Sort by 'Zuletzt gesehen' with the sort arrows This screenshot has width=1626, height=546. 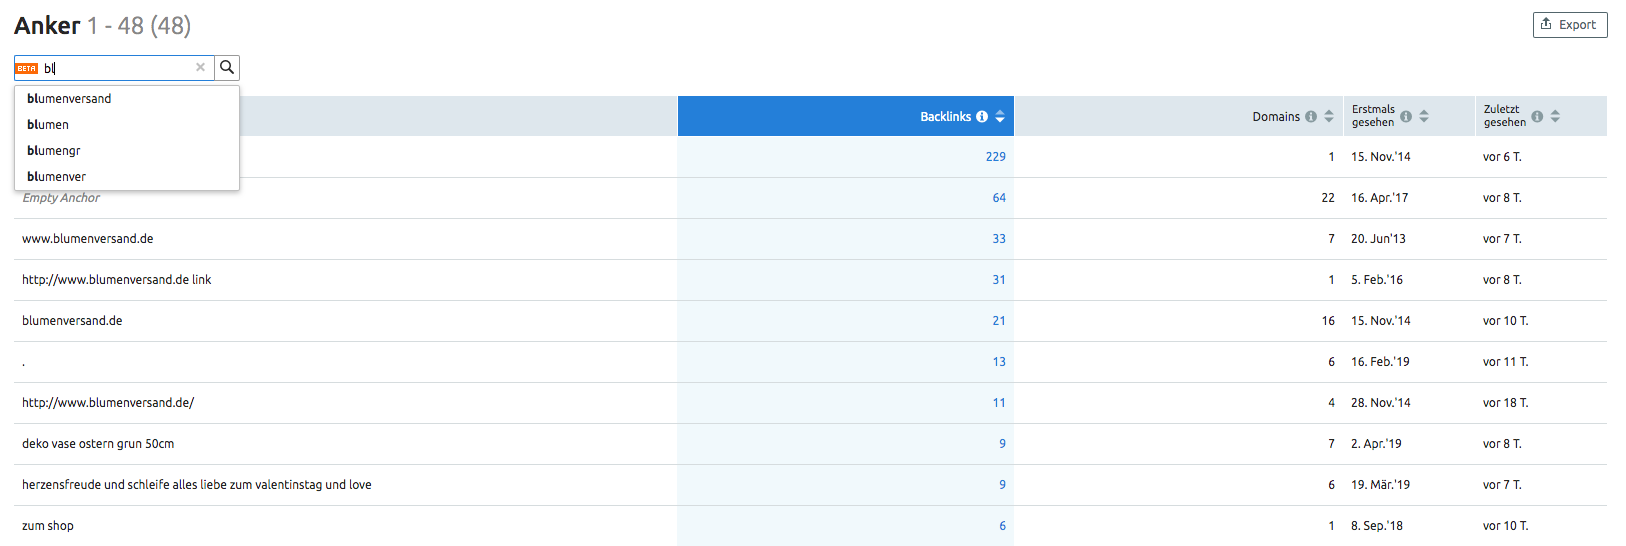click(1555, 117)
